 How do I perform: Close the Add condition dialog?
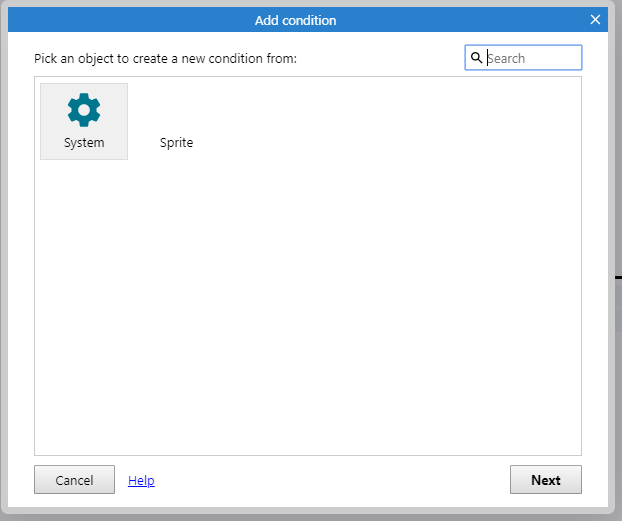coord(595,19)
